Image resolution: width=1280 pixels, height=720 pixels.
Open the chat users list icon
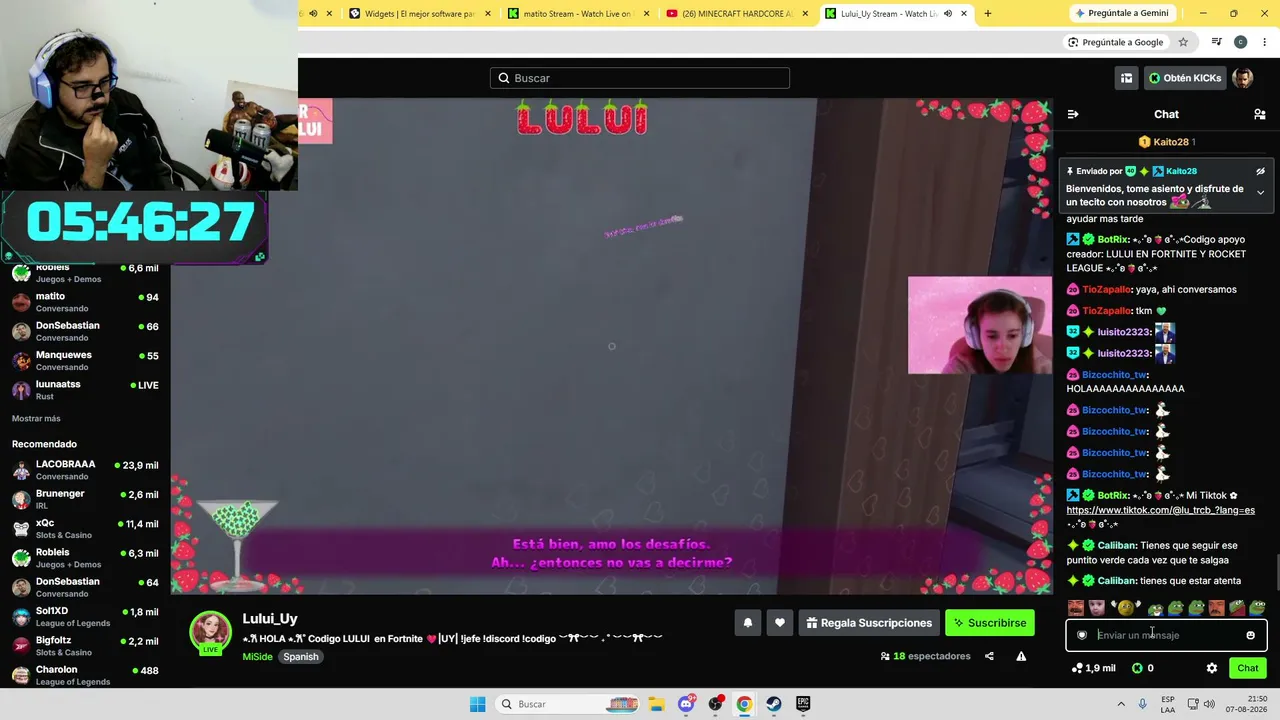[x=1260, y=114]
